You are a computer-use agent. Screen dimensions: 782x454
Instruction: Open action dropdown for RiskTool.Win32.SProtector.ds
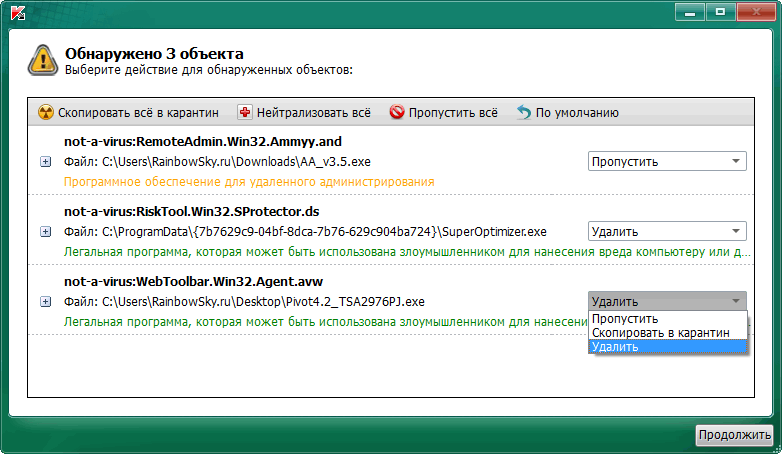click(x=667, y=231)
